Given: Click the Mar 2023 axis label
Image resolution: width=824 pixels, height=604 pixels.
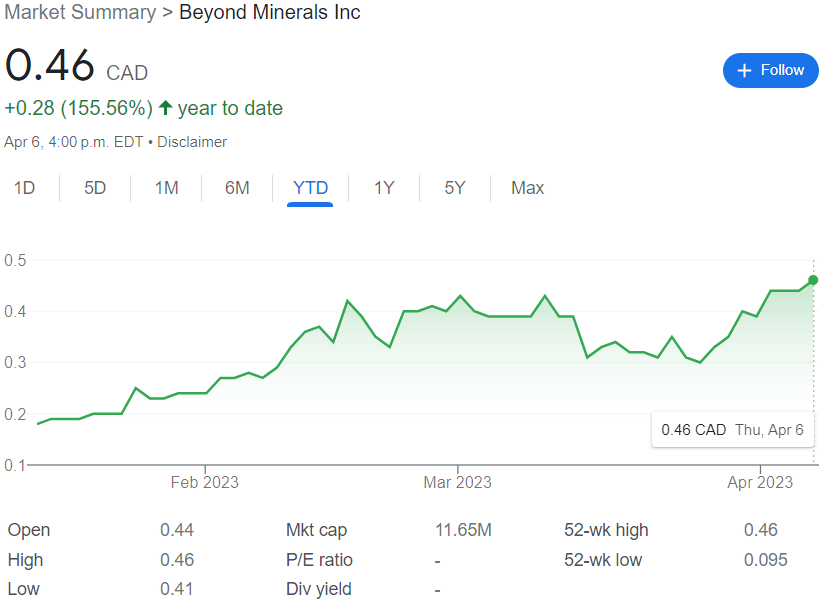Looking at the screenshot, I should 457,482.
